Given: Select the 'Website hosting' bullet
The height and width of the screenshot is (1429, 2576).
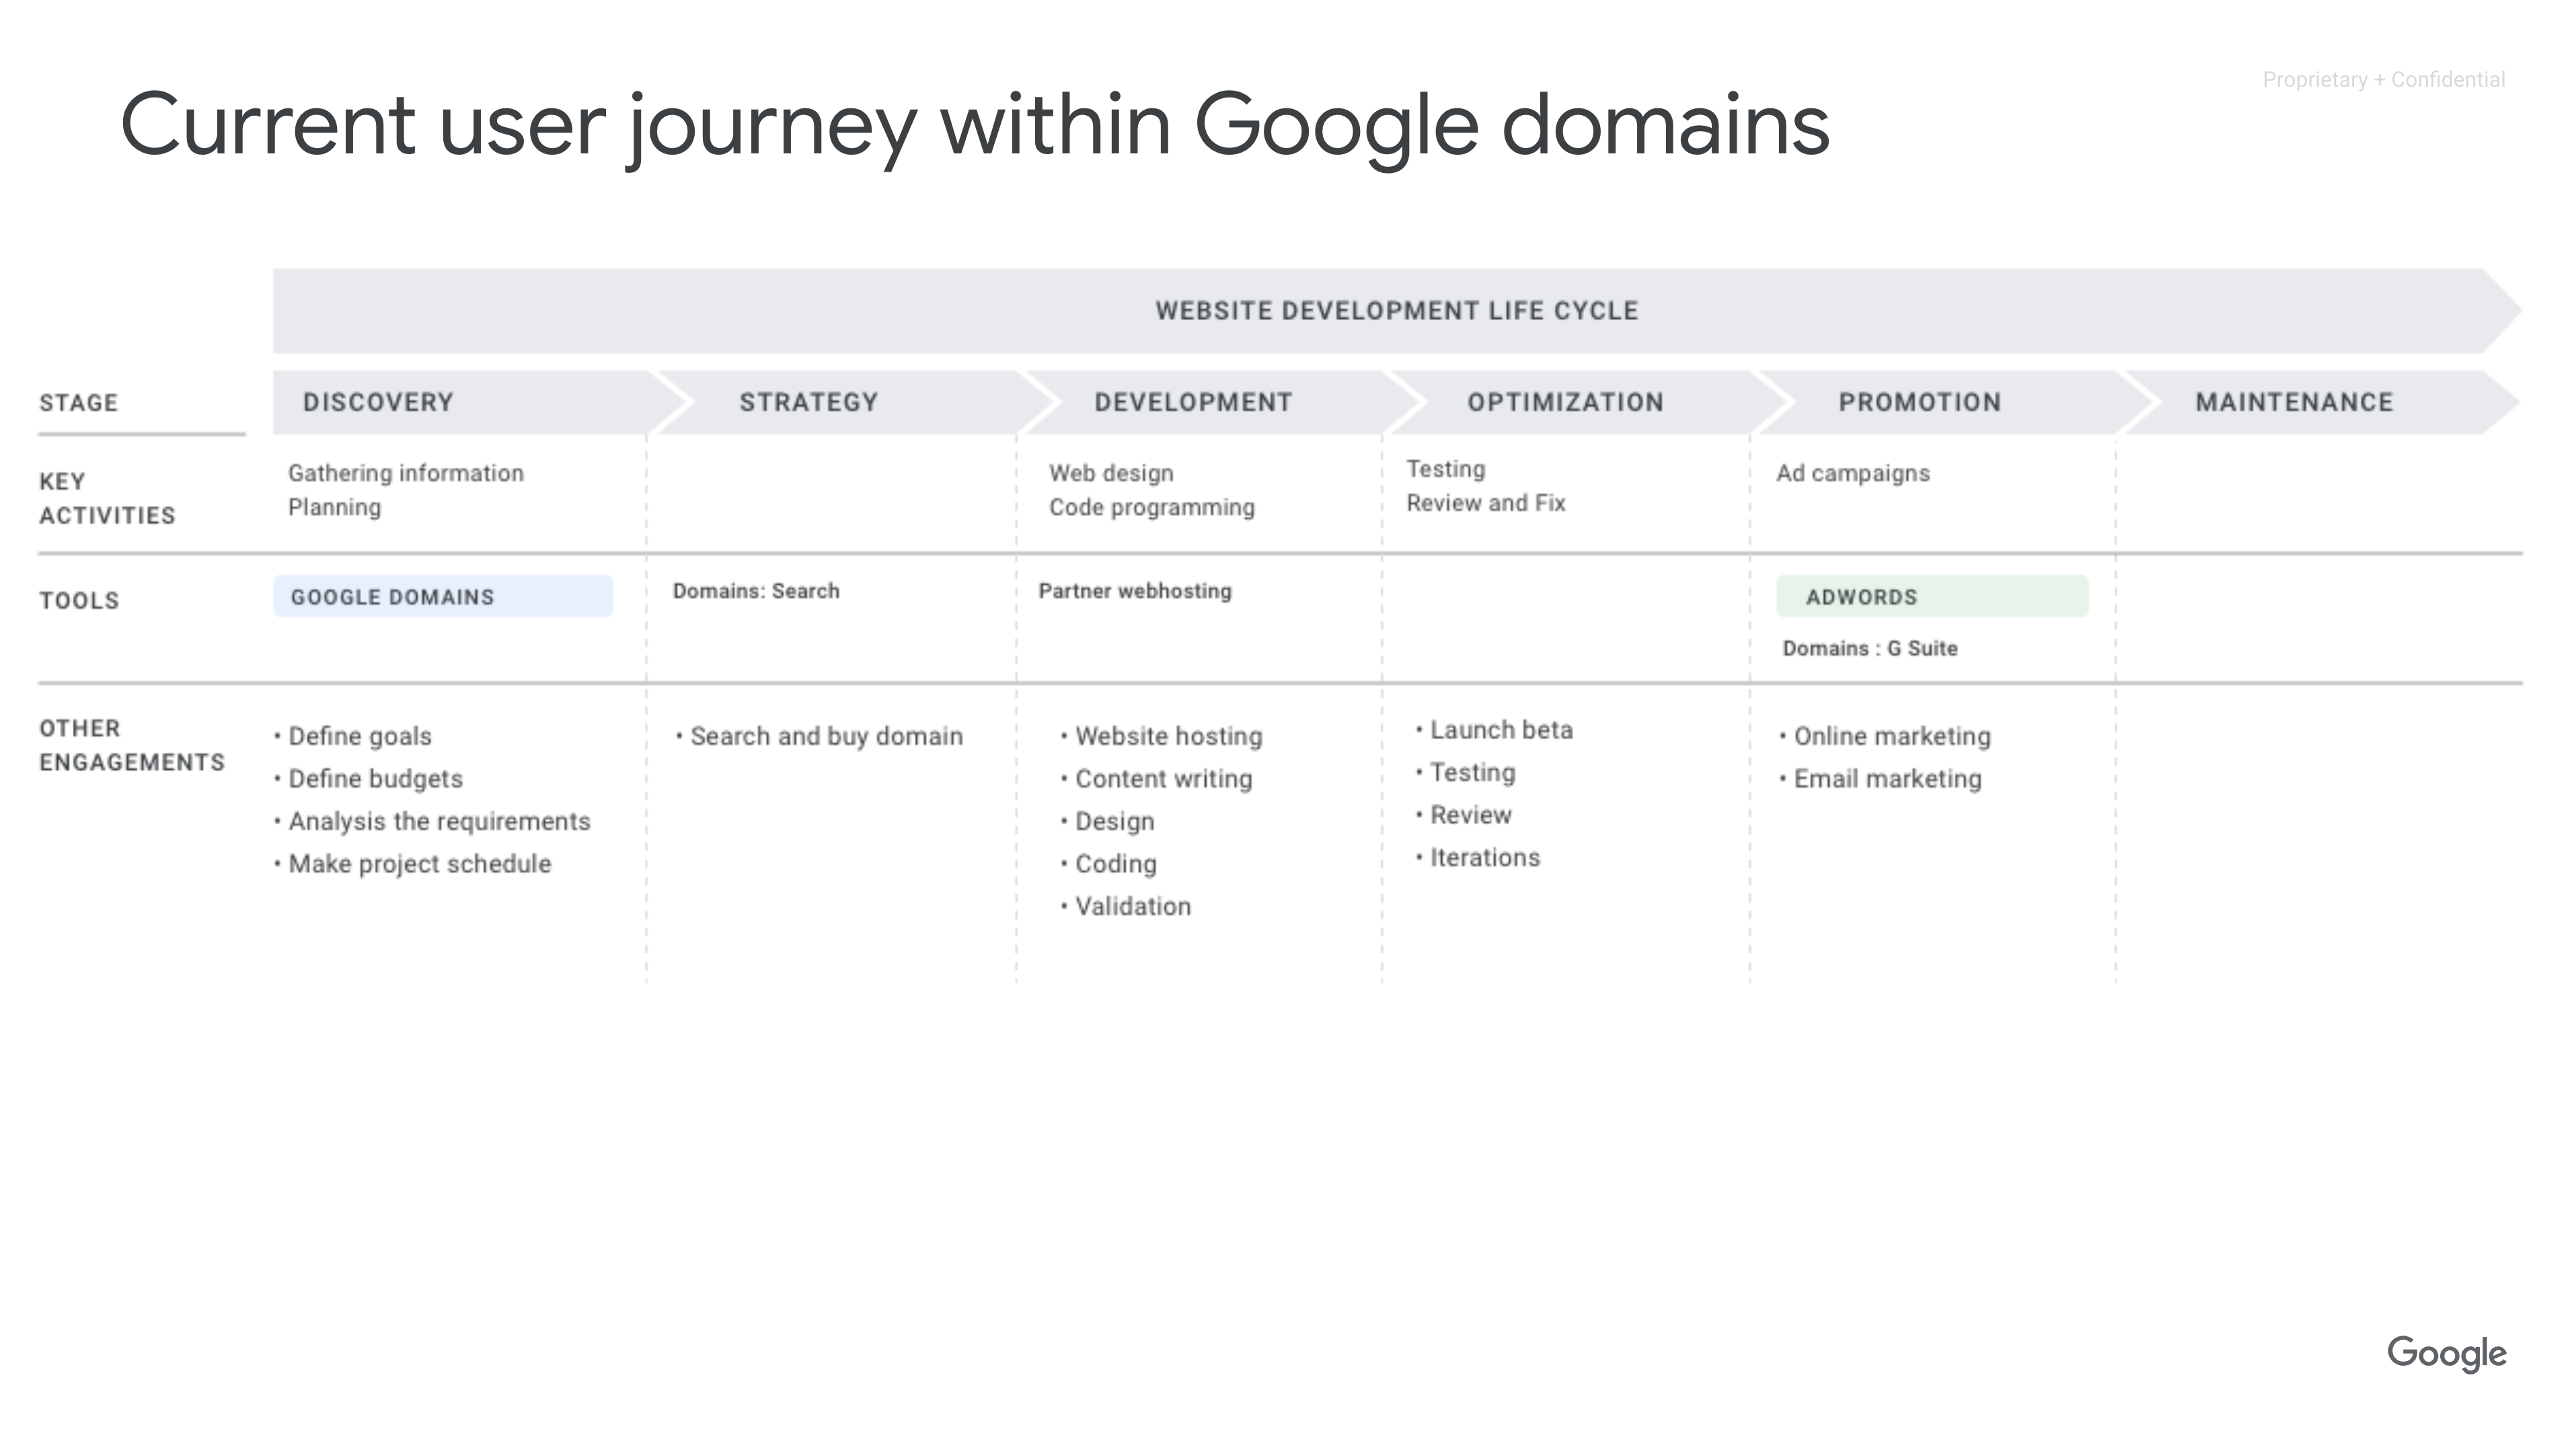Looking at the screenshot, I should (1162, 736).
